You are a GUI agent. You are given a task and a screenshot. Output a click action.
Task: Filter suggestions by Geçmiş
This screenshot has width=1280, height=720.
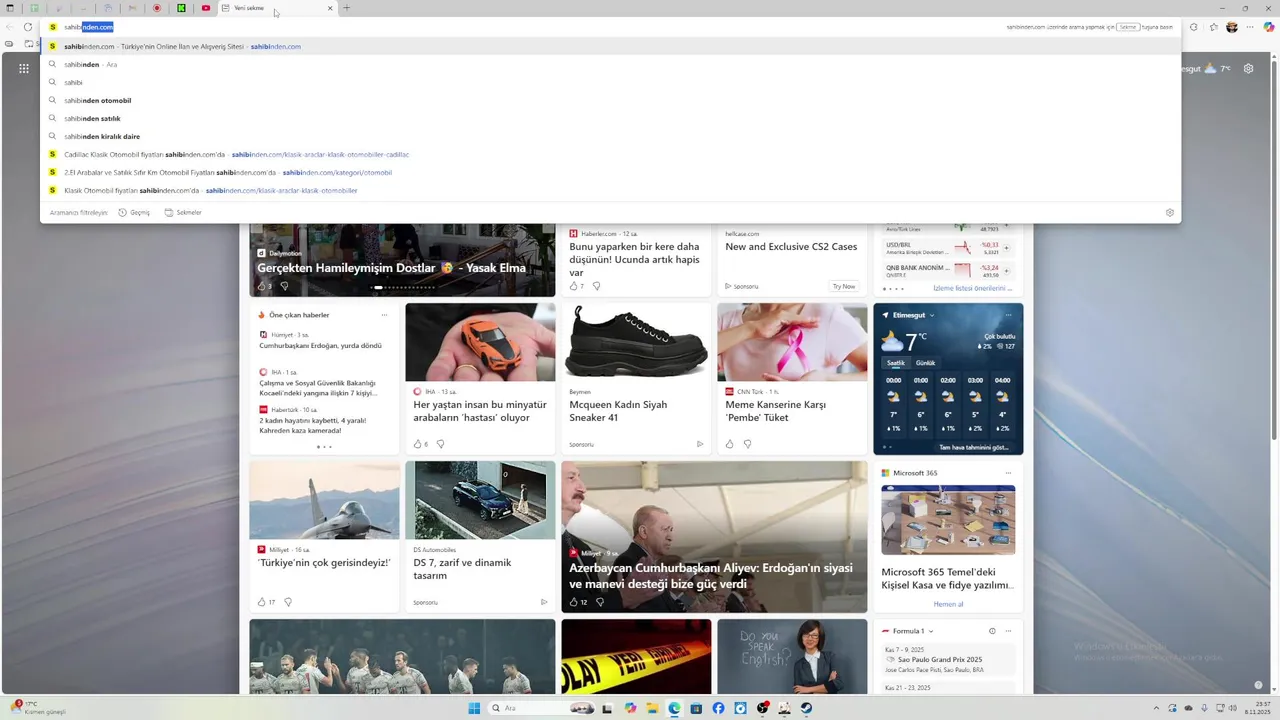pos(134,212)
